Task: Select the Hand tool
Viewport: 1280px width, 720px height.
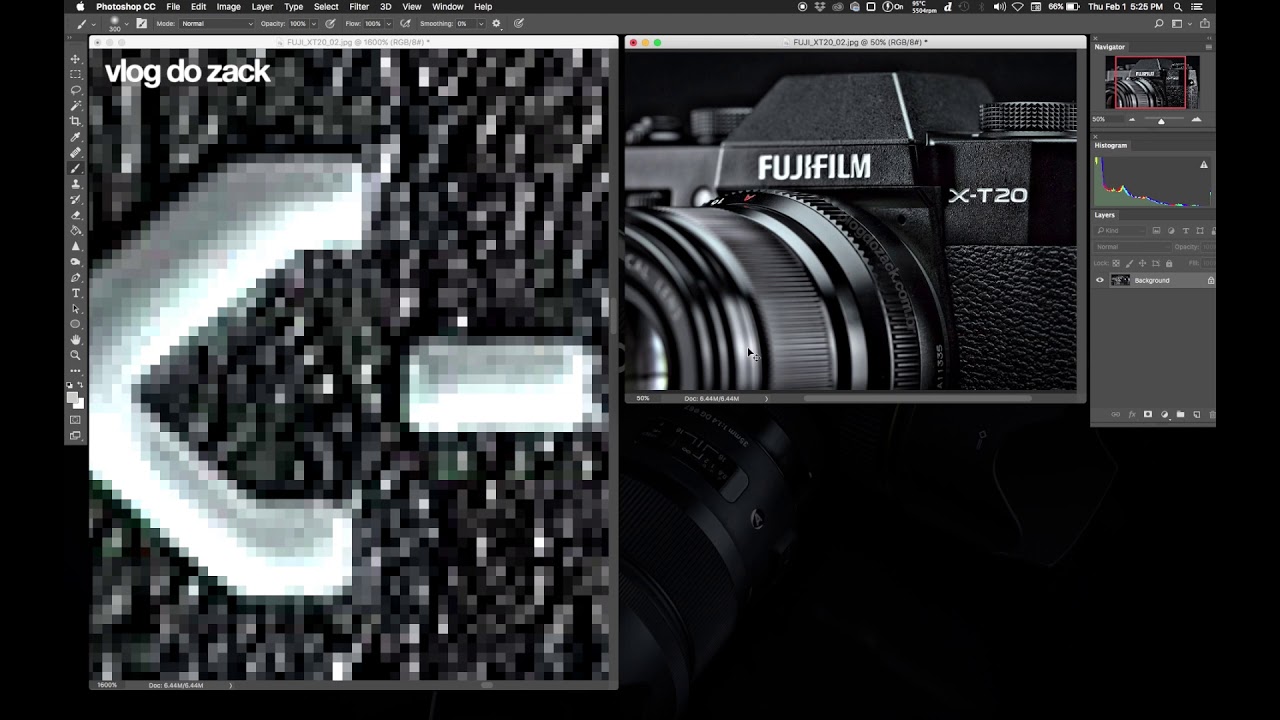Action: click(75, 340)
